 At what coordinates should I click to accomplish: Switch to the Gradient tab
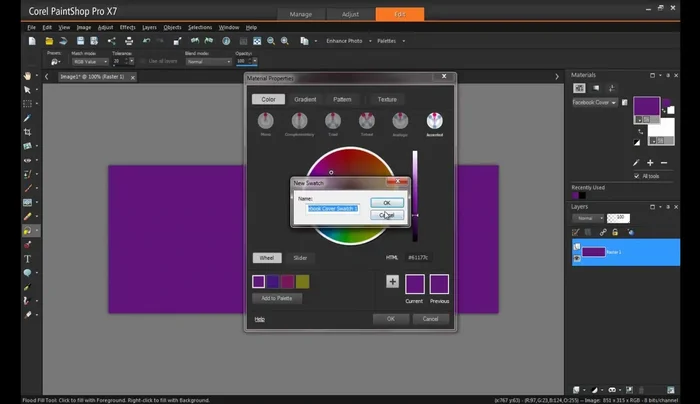point(305,99)
